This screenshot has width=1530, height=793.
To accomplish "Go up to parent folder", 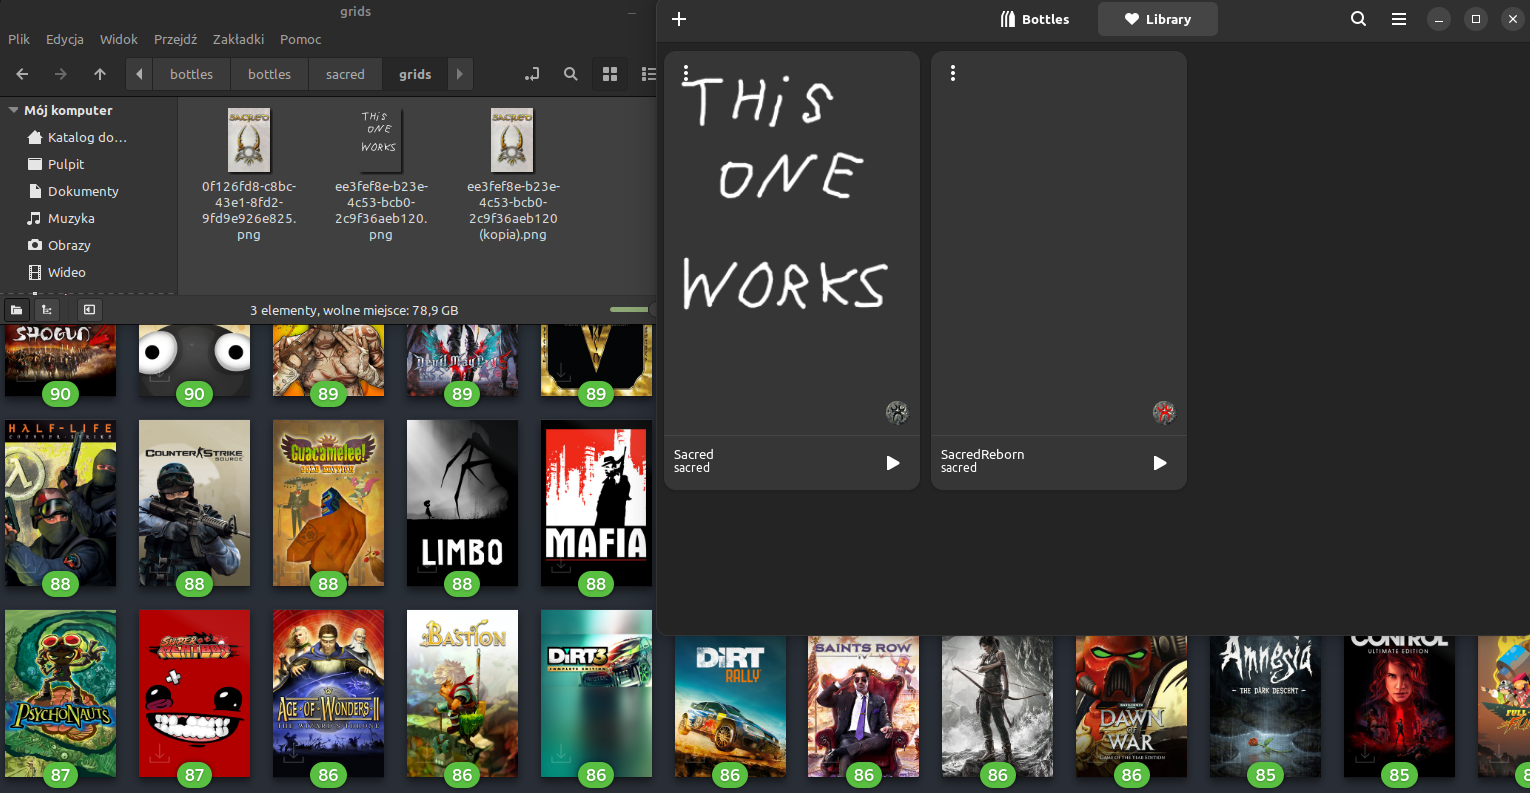I will tap(100, 74).
